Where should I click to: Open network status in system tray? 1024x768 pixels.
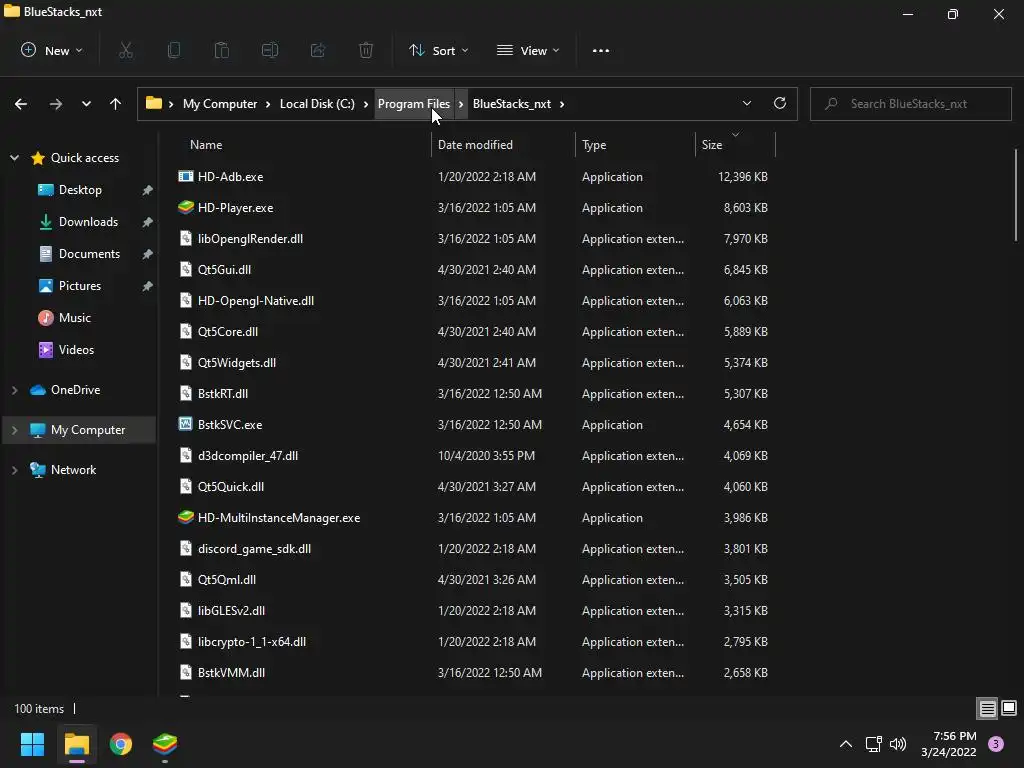click(873, 744)
